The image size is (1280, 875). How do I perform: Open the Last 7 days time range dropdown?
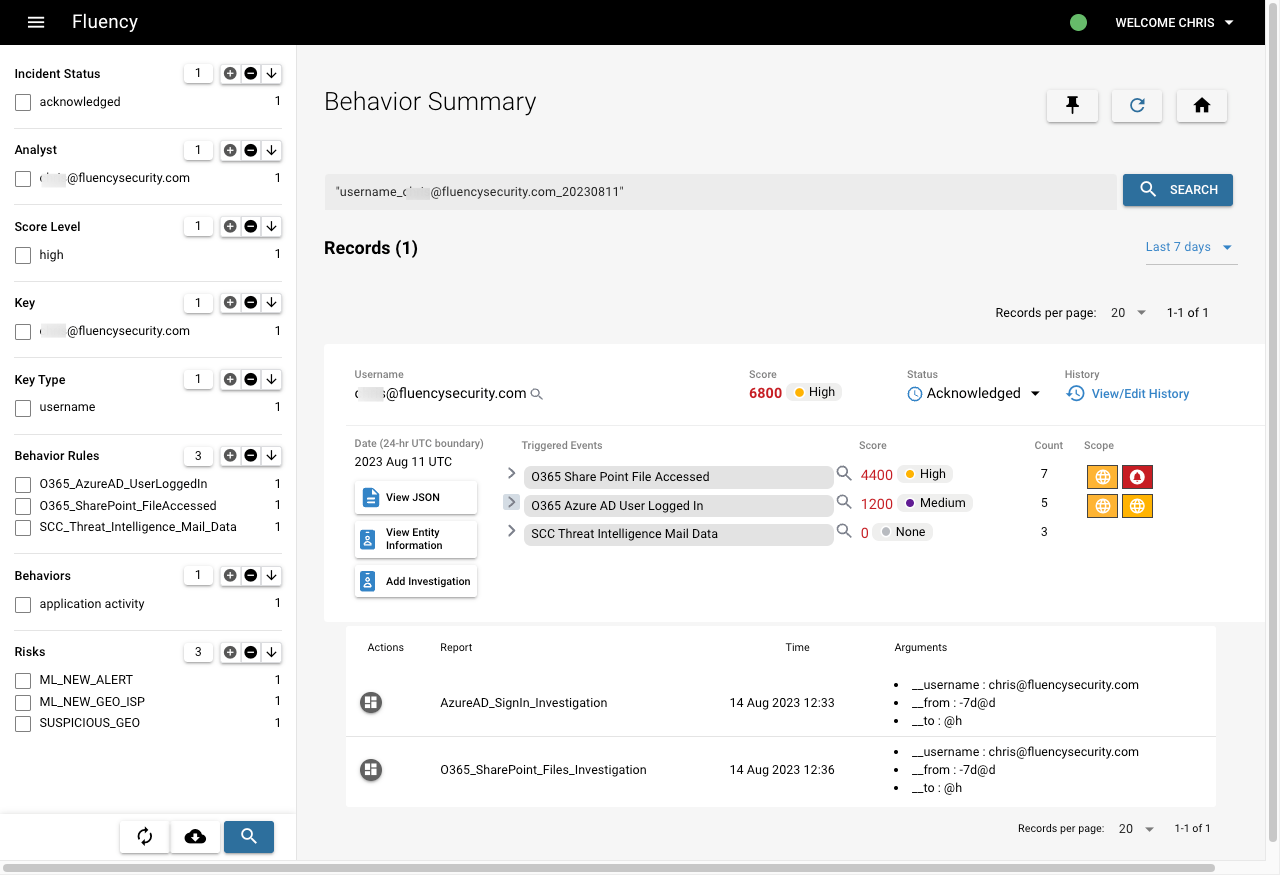(x=1190, y=247)
